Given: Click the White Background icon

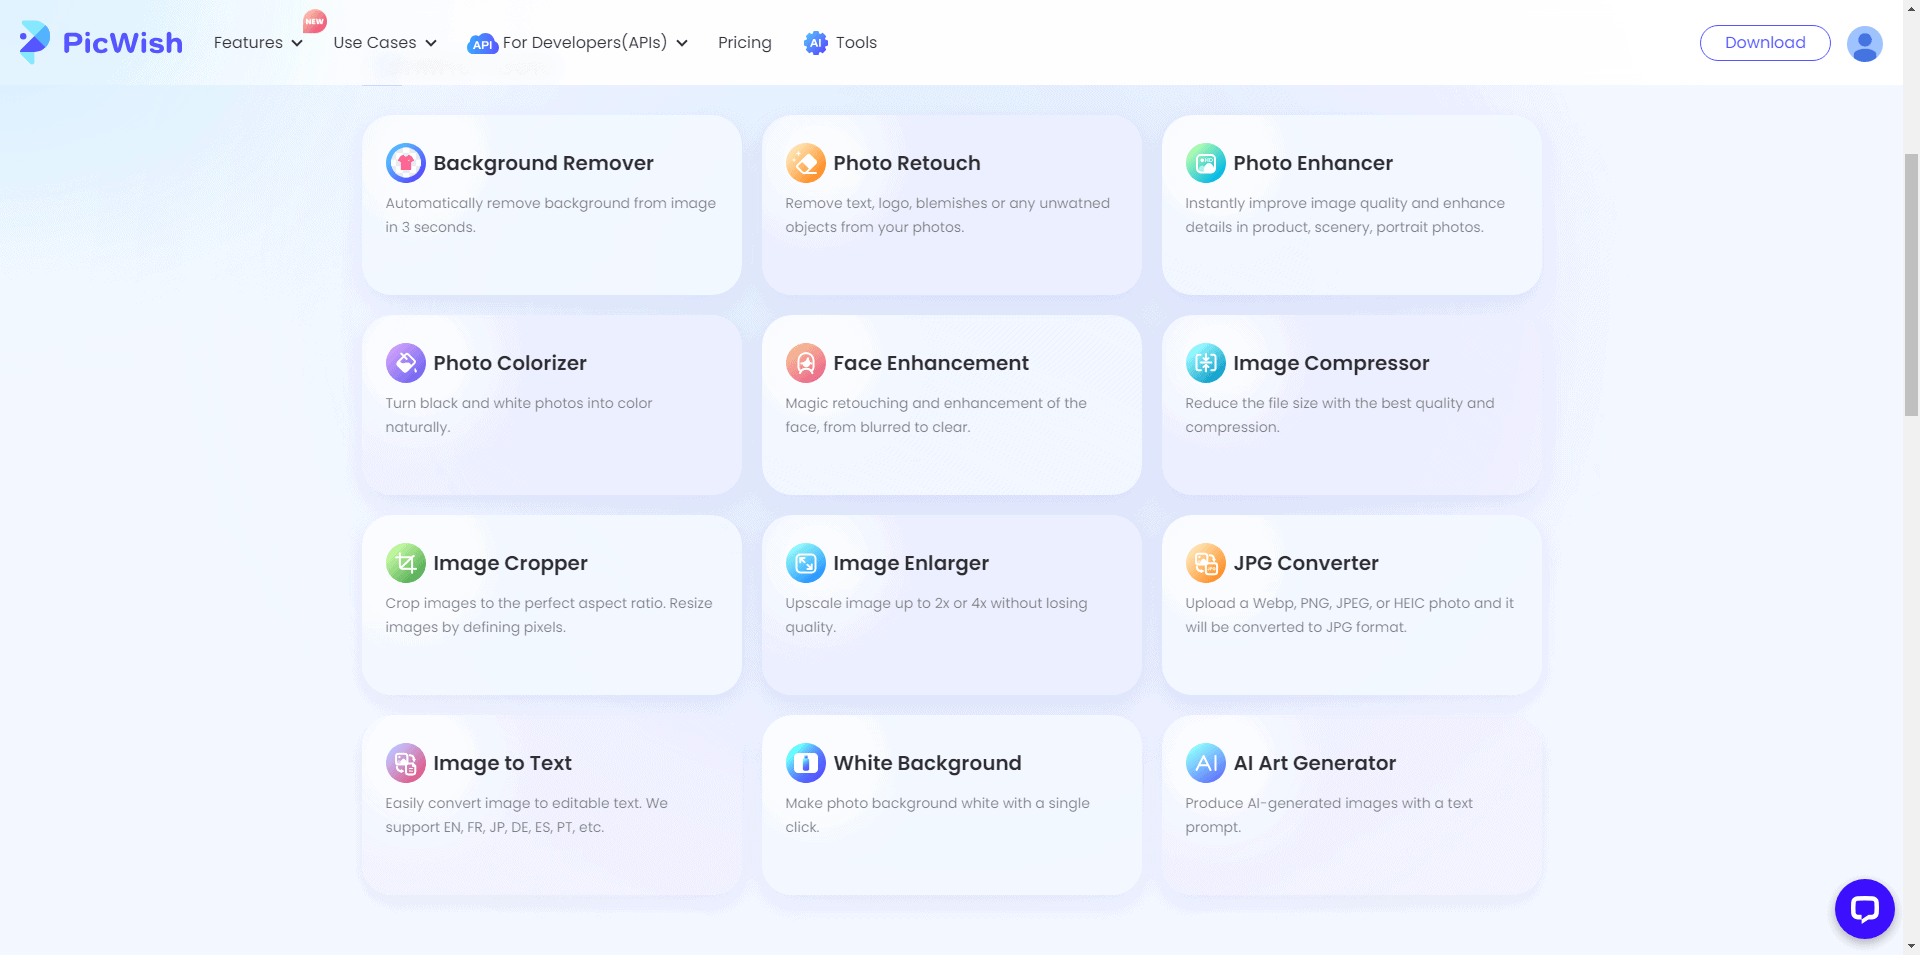Looking at the screenshot, I should point(806,763).
